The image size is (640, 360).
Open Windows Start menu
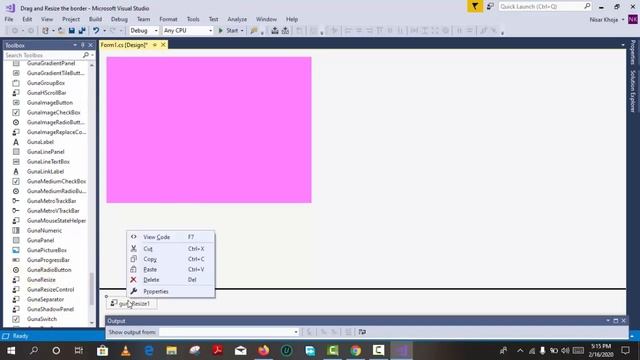point(11,351)
